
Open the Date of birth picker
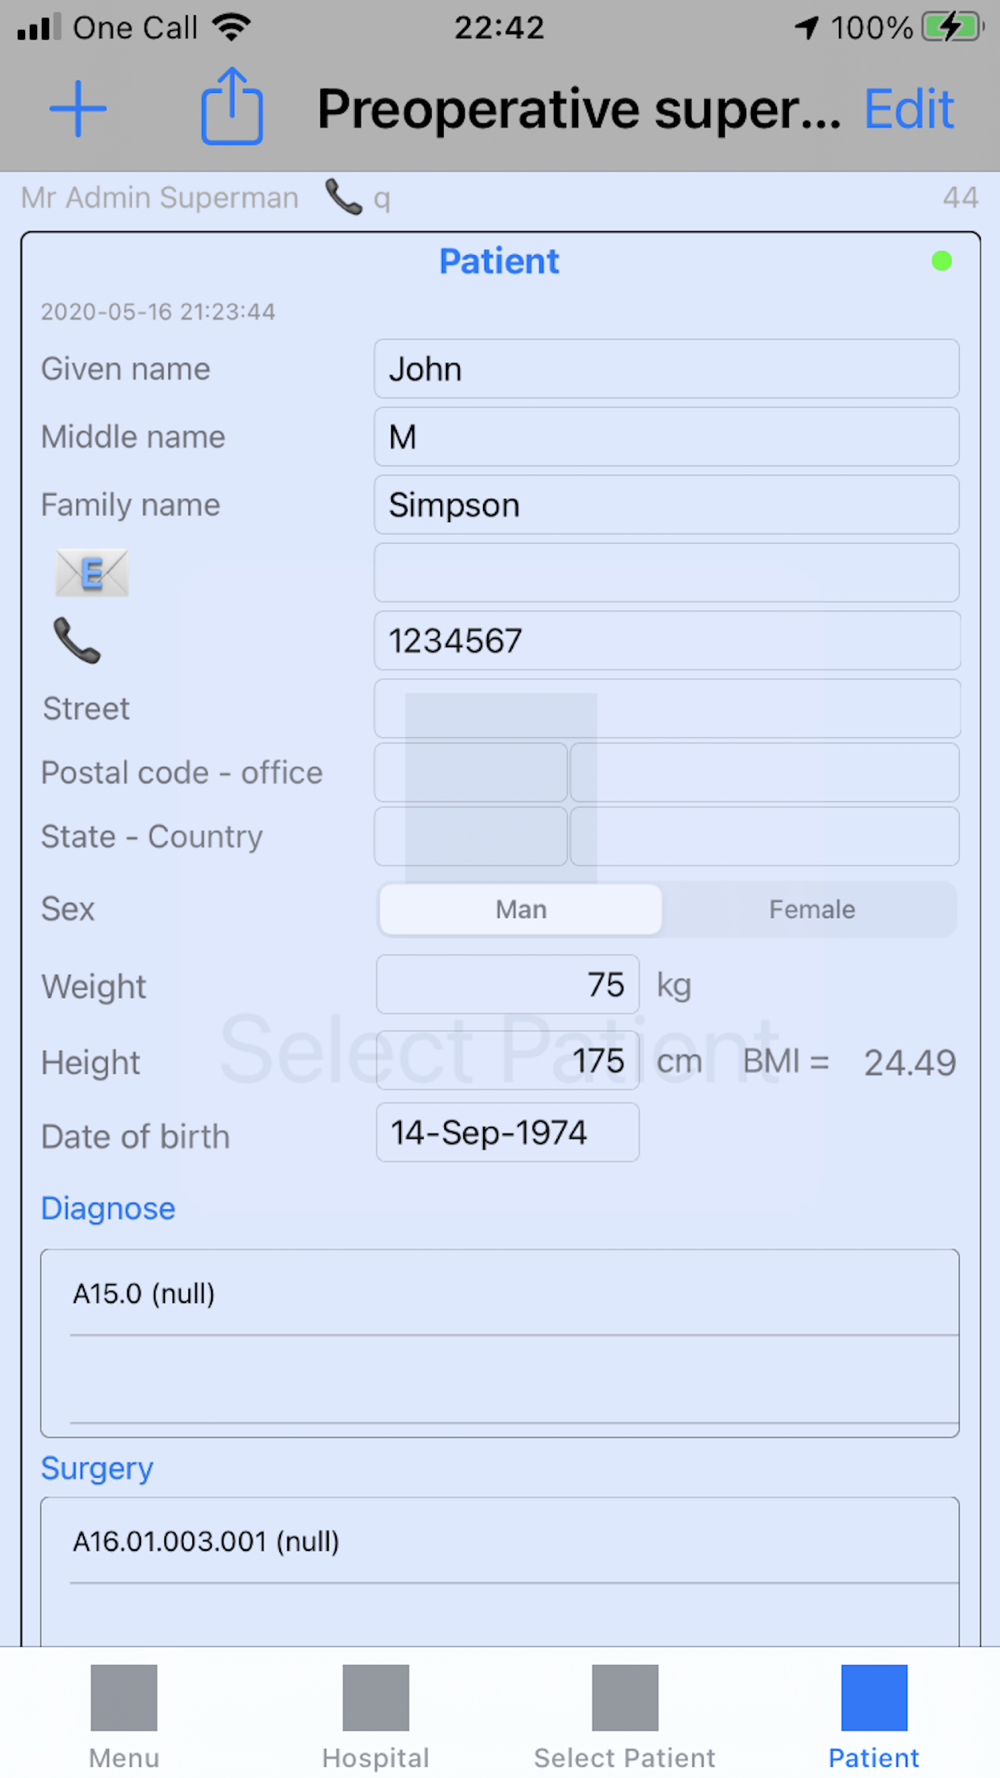(x=507, y=1133)
